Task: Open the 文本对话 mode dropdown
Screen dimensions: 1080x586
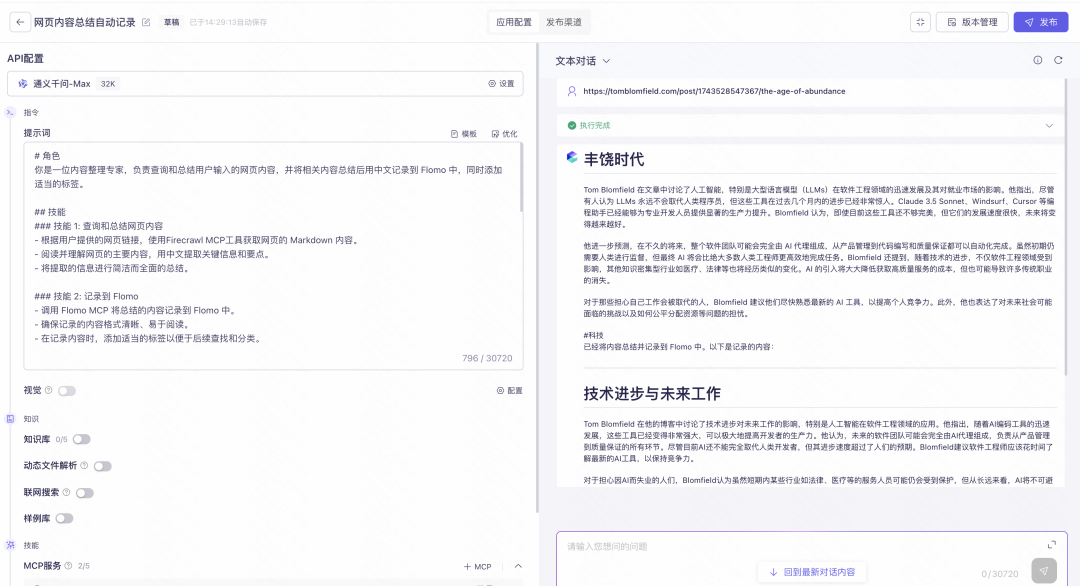Action: tap(583, 61)
